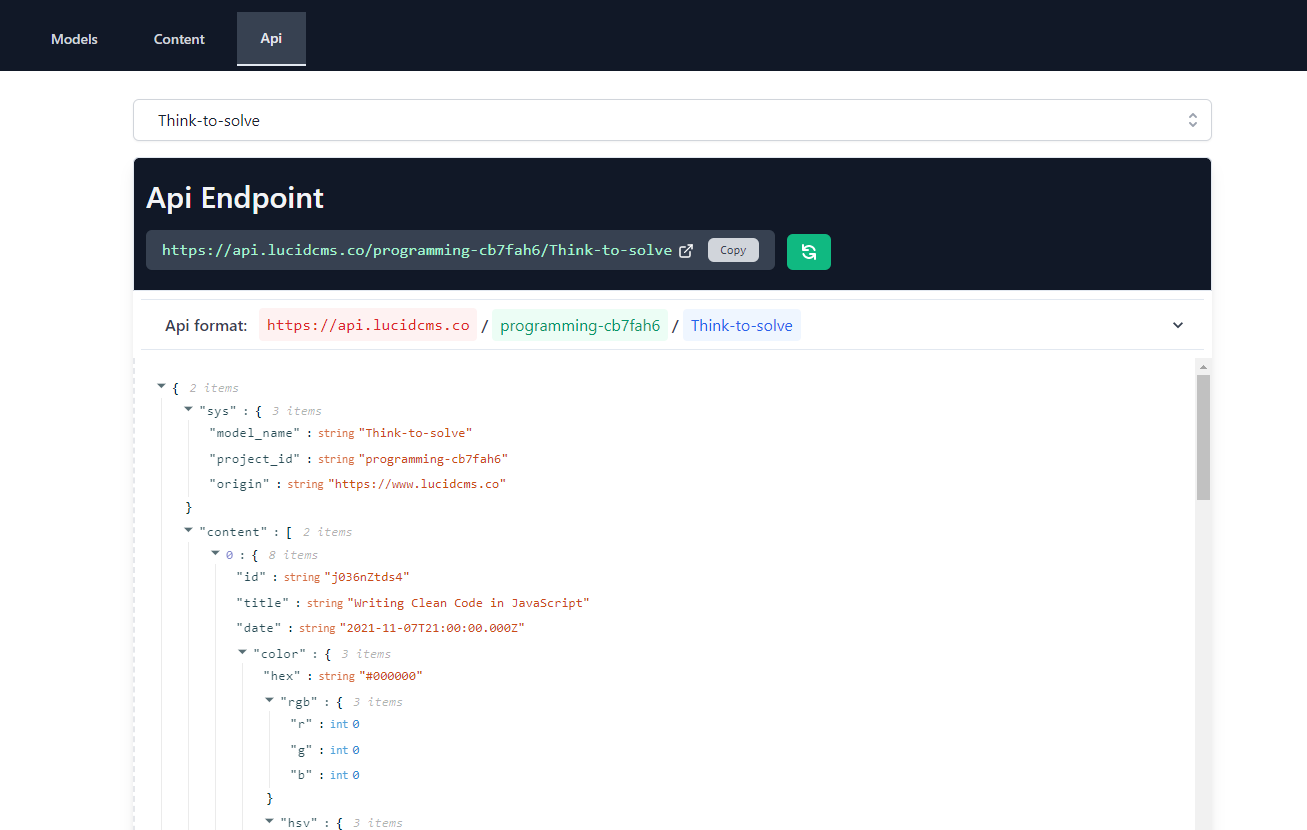Click the green refresh icon button

coord(809,252)
